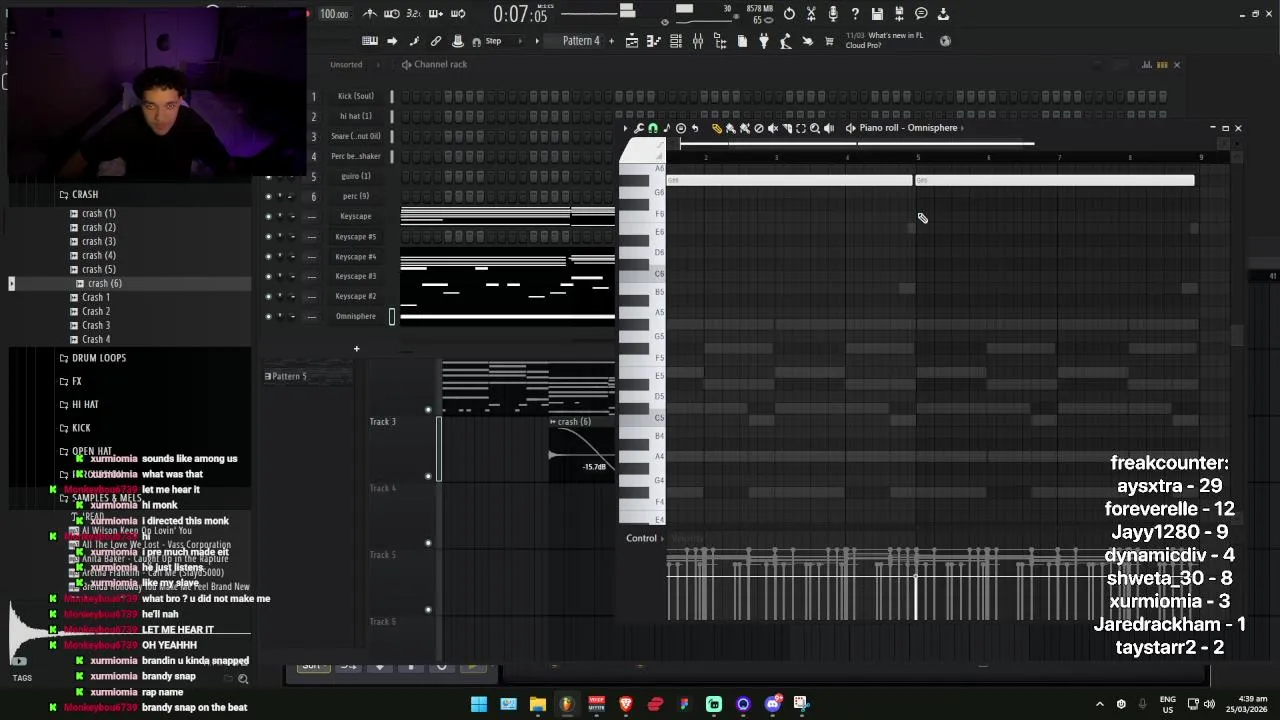Select crash (6) sample in browser
Image resolution: width=1280 pixels, height=720 pixels.
[104, 283]
